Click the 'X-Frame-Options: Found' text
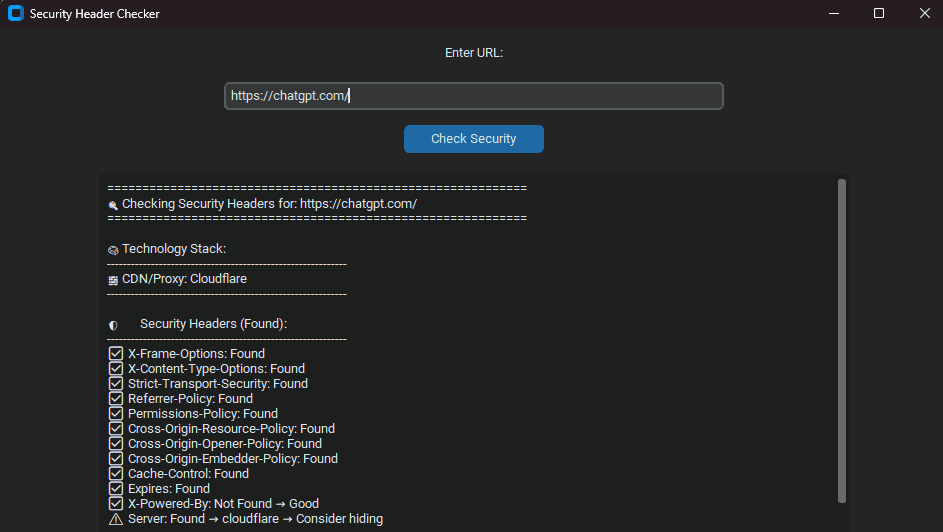This screenshot has height=532, width=943. tap(196, 353)
